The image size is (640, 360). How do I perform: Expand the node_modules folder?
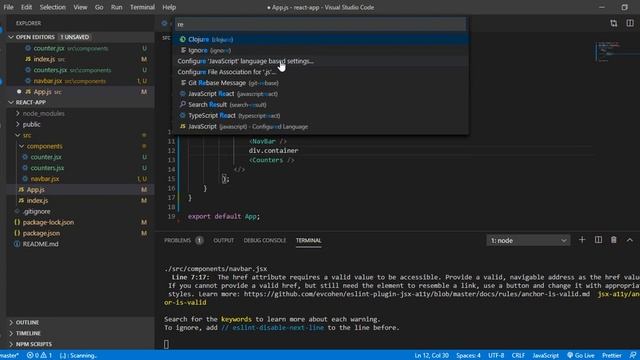(80, 113)
